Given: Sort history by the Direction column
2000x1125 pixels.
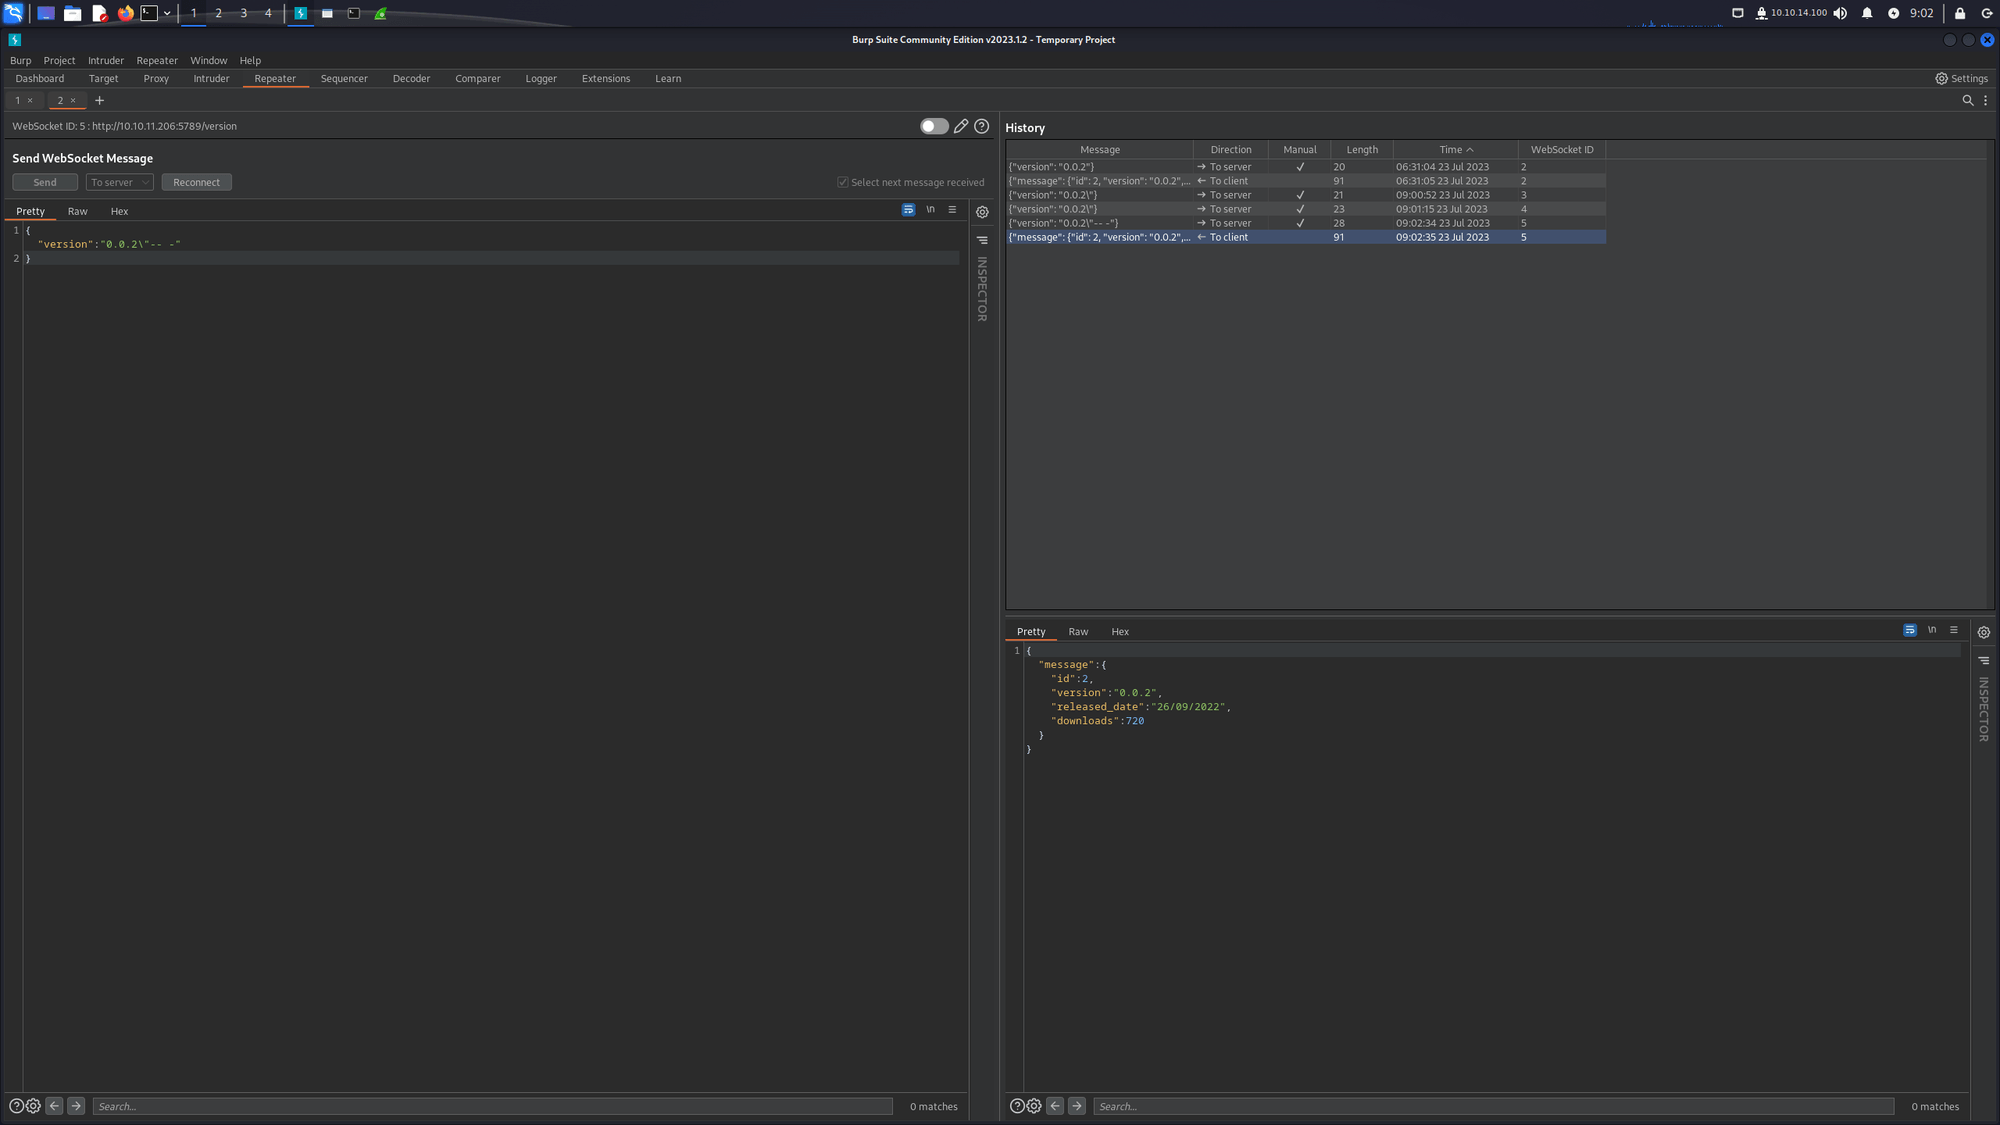Looking at the screenshot, I should coord(1231,149).
